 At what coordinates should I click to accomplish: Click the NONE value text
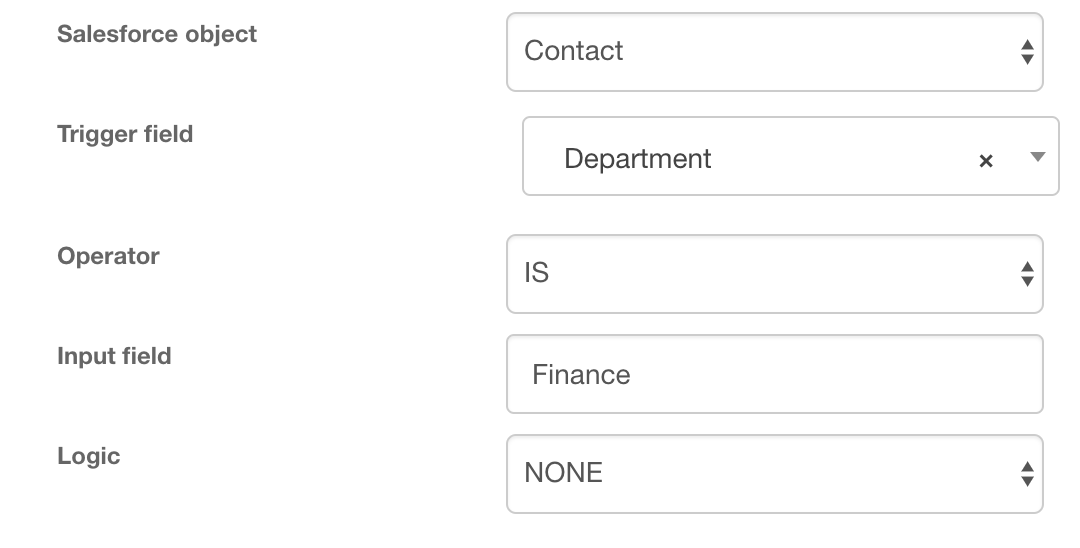pyautogui.click(x=563, y=473)
